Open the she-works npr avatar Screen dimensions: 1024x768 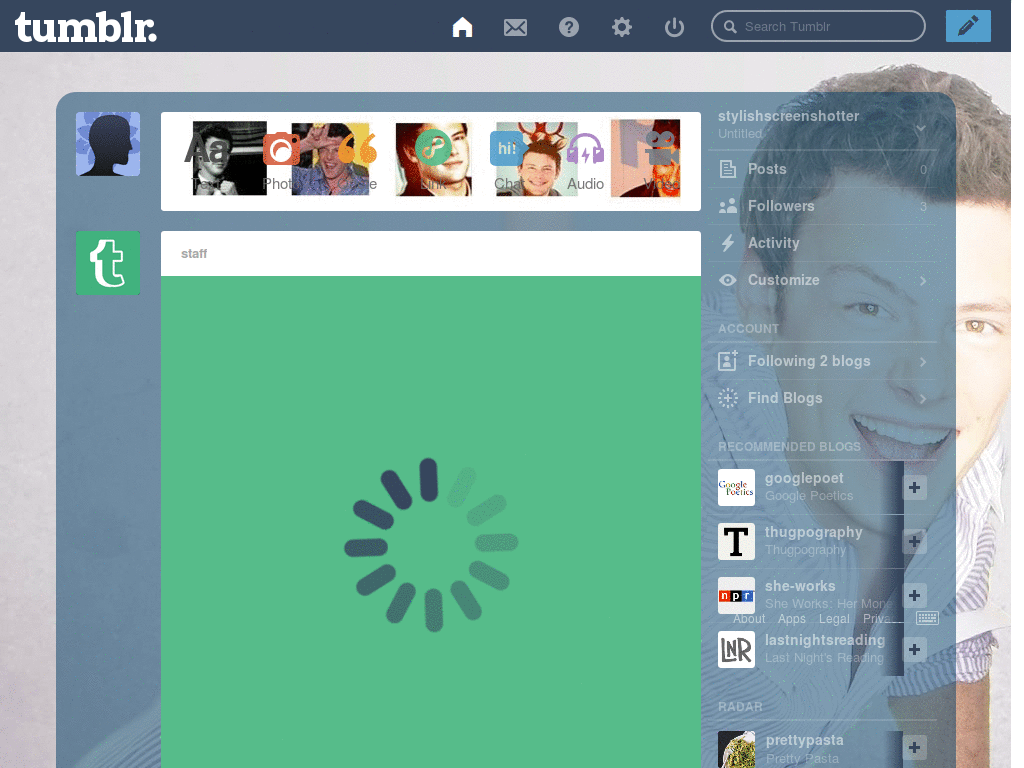coord(736,596)
